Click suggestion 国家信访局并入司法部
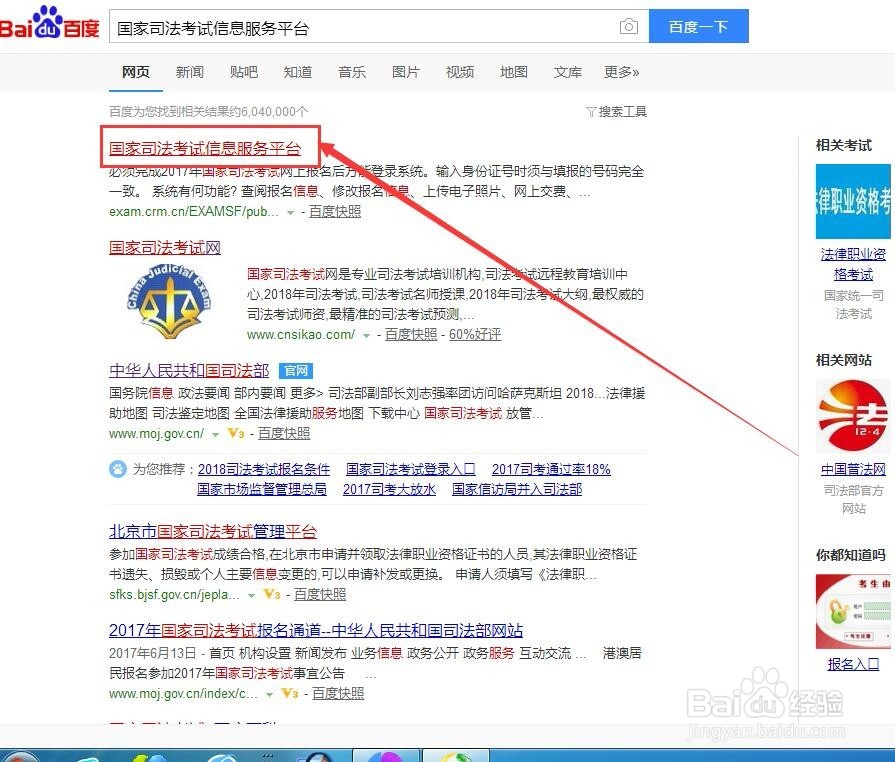 517,489
